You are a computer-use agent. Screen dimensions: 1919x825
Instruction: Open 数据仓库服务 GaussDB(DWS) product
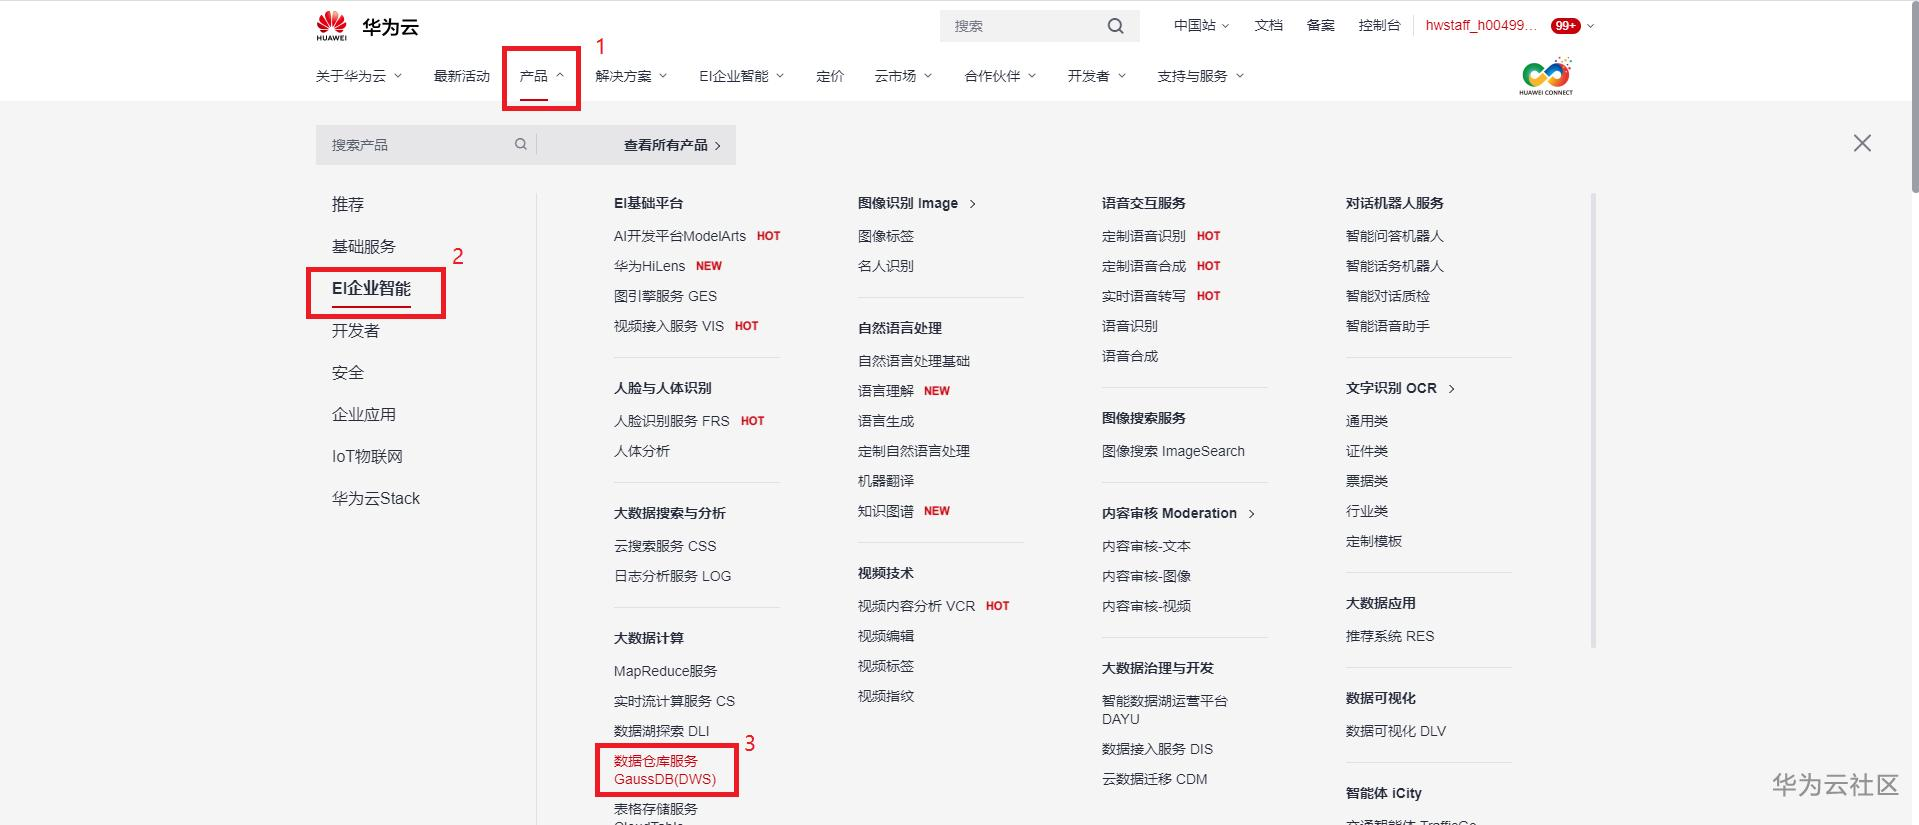click(x=665, y=770)
